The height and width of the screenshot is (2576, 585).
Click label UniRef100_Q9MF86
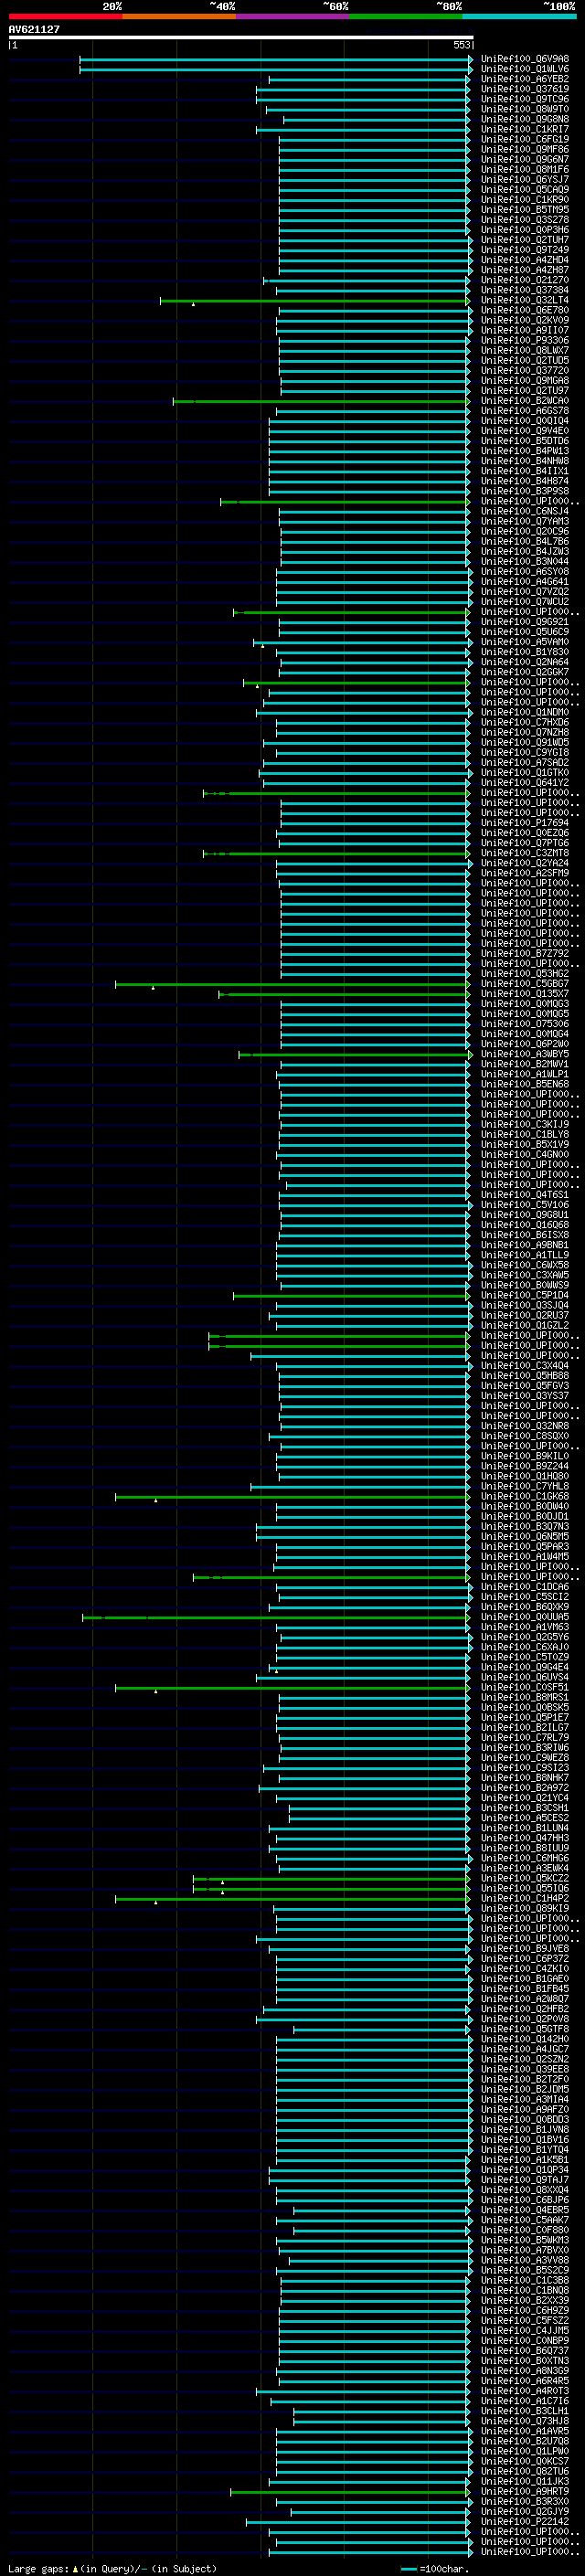pos(525,149)
